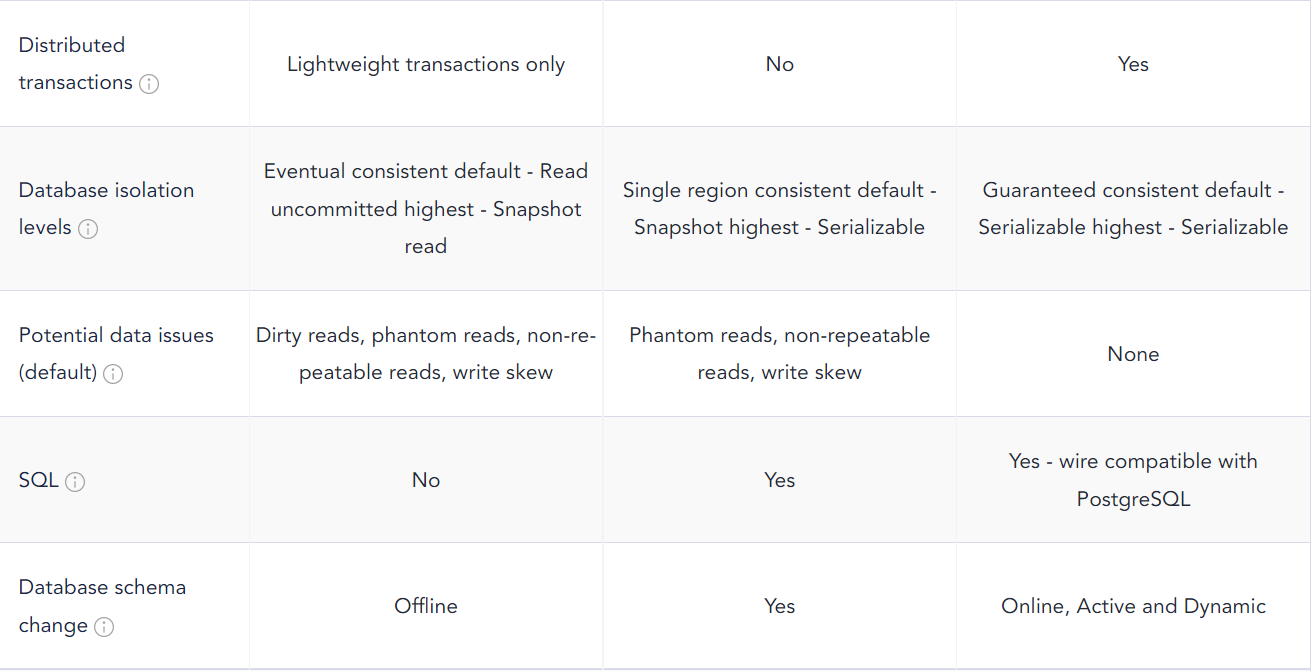Click the "Eventual consistent default" isolation cell

426,209
